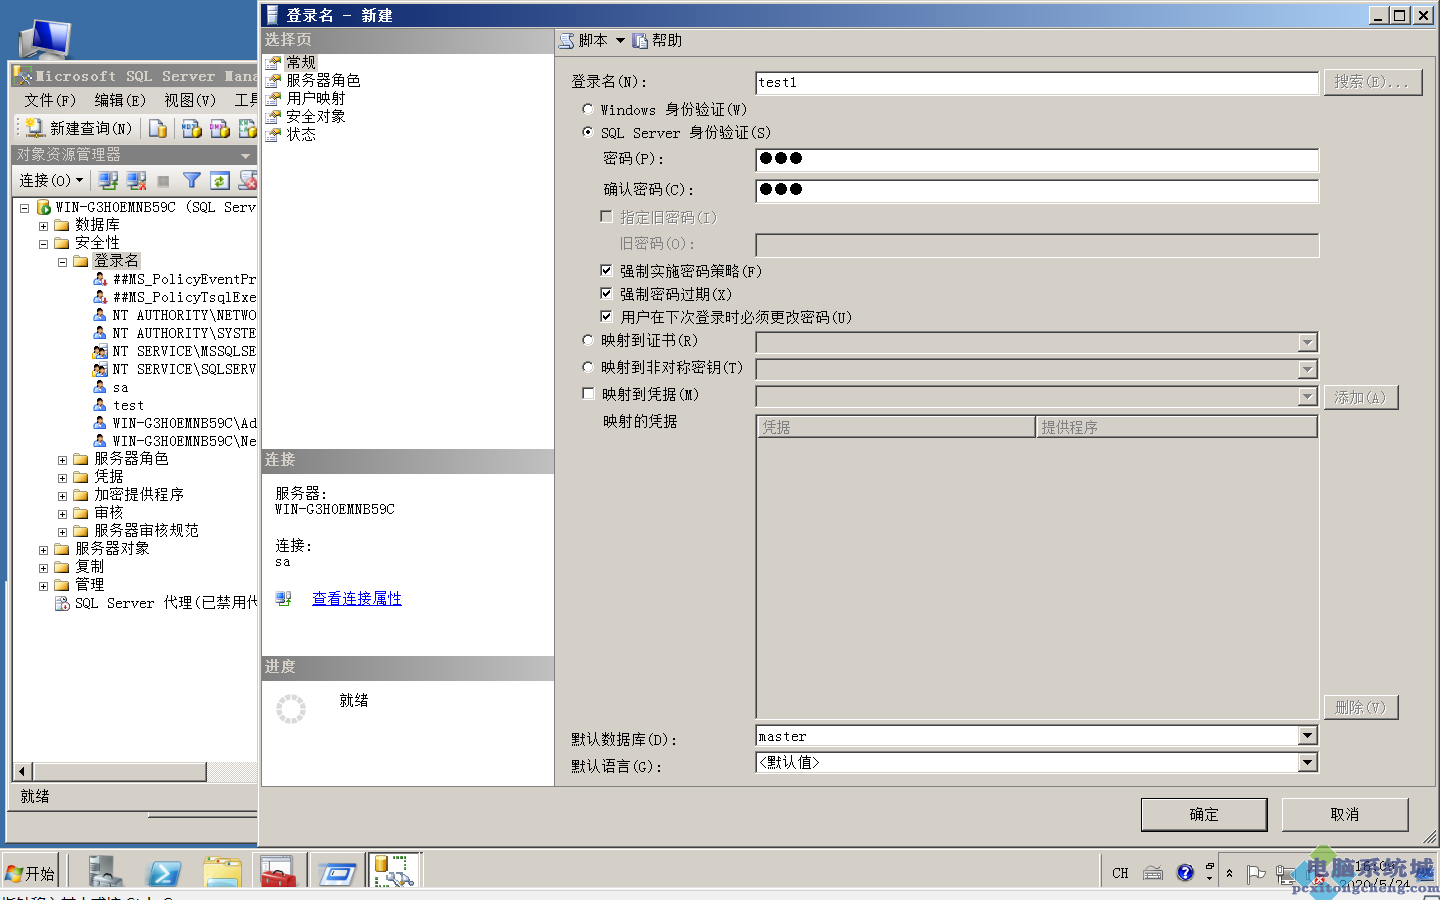Click the blue window taskbar icon
Screen dimensions: 1440x900
[x=337, y=873]
